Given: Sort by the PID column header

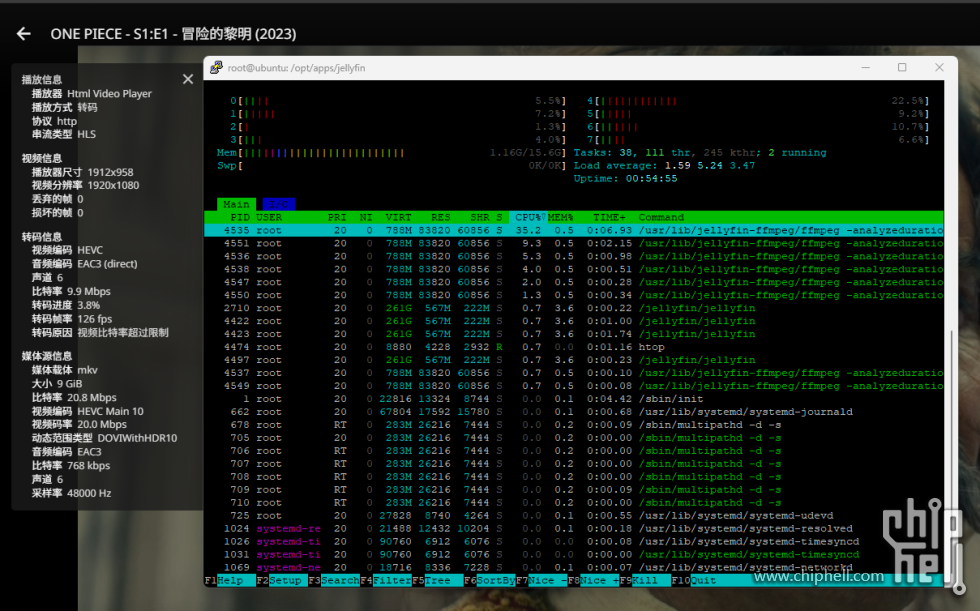Looking at the screenshot, I should point(240,217).
